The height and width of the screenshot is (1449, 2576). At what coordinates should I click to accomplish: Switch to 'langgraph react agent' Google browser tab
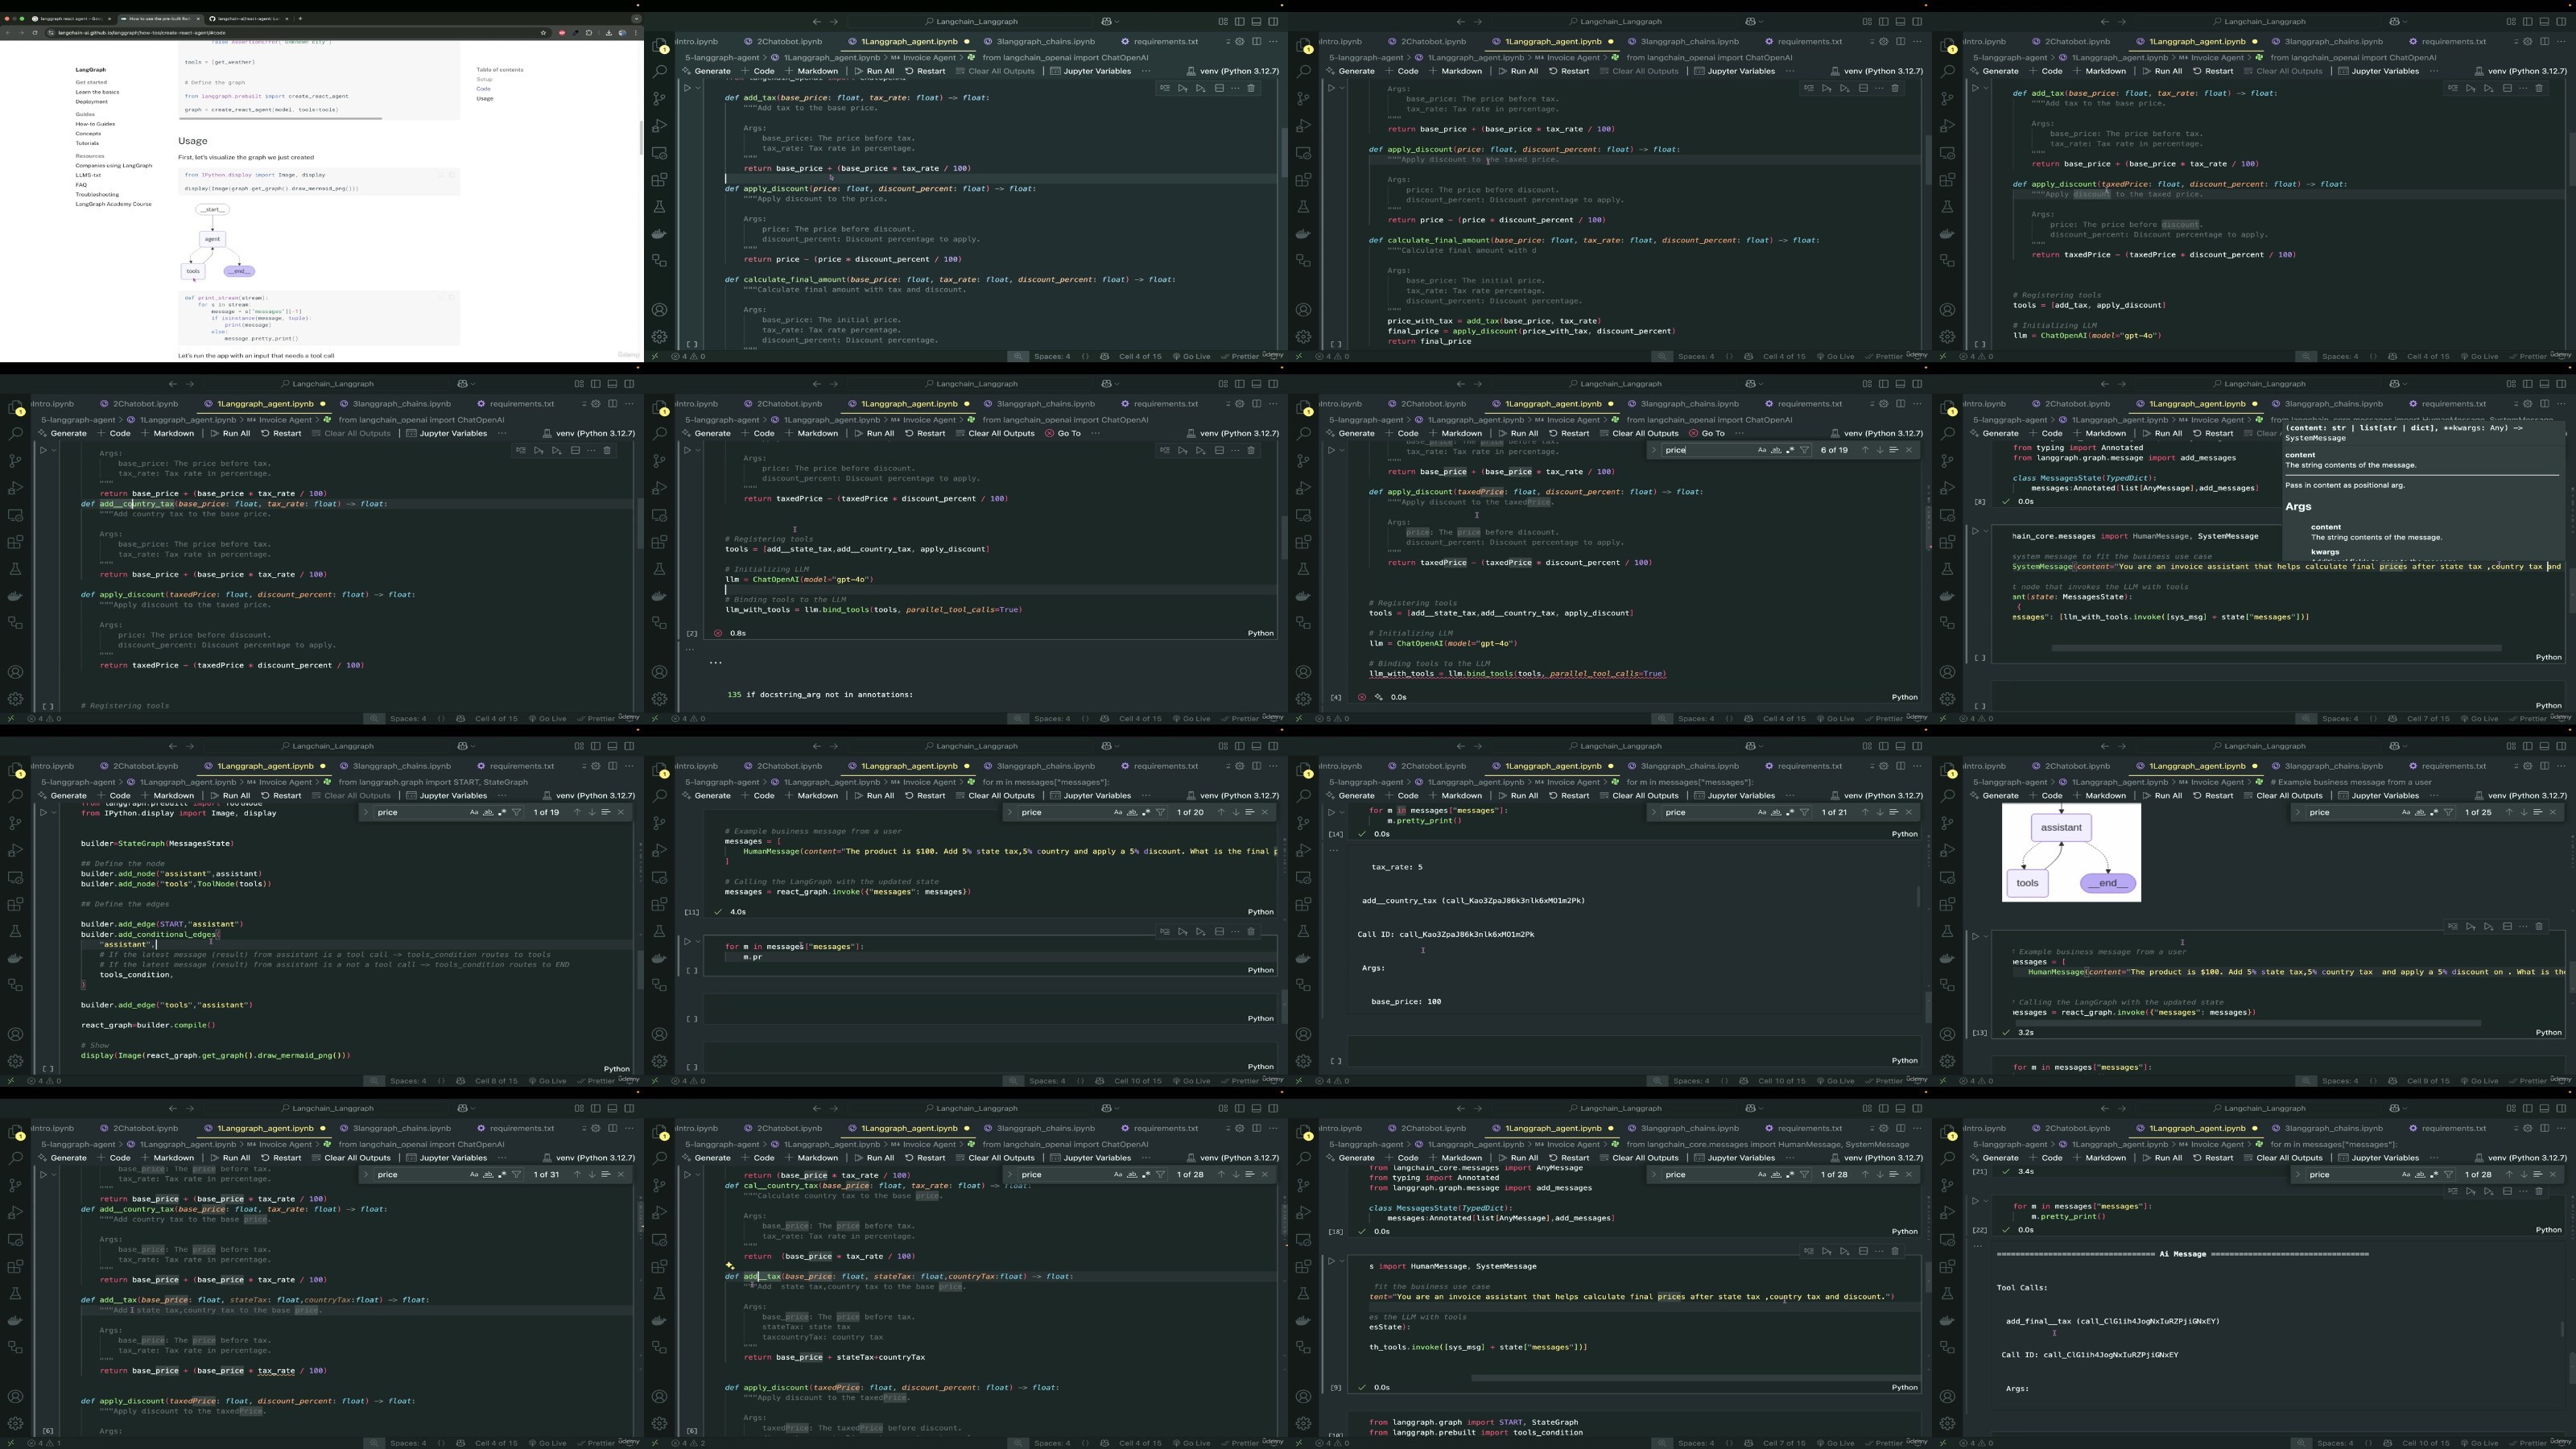point(72,18)
